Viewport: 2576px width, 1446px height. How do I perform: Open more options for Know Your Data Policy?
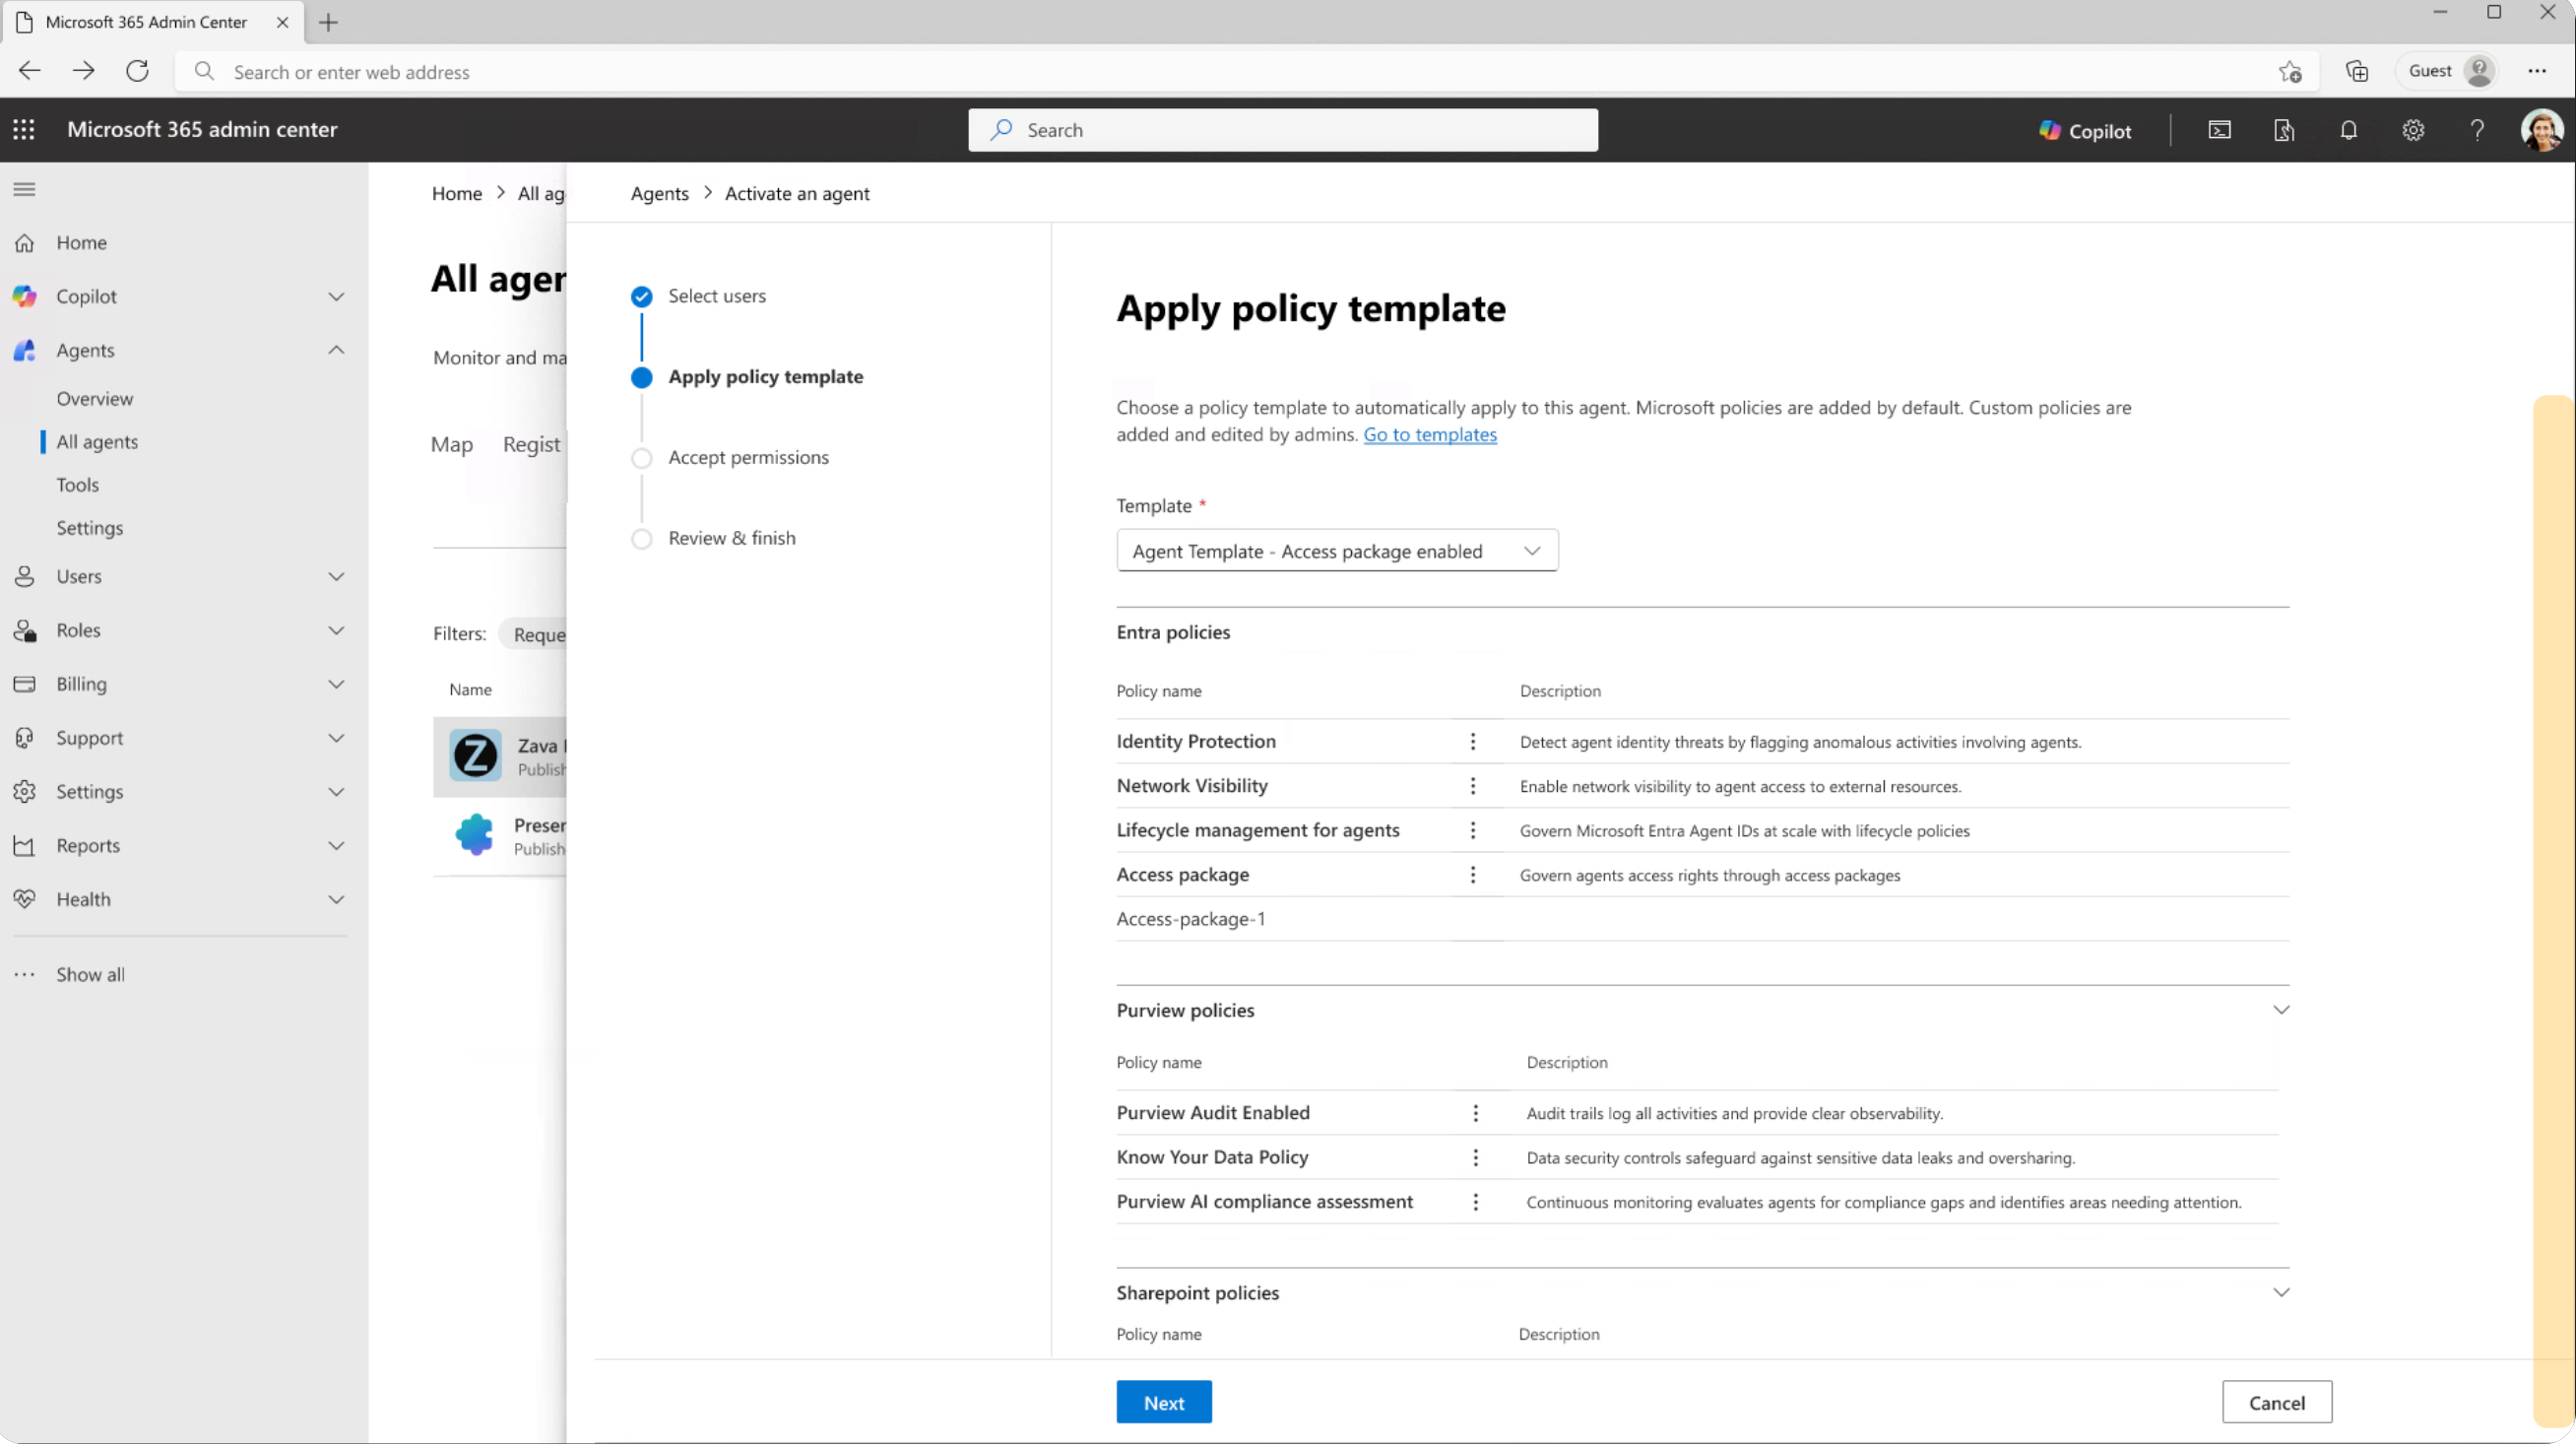tap(1475, 1157)
